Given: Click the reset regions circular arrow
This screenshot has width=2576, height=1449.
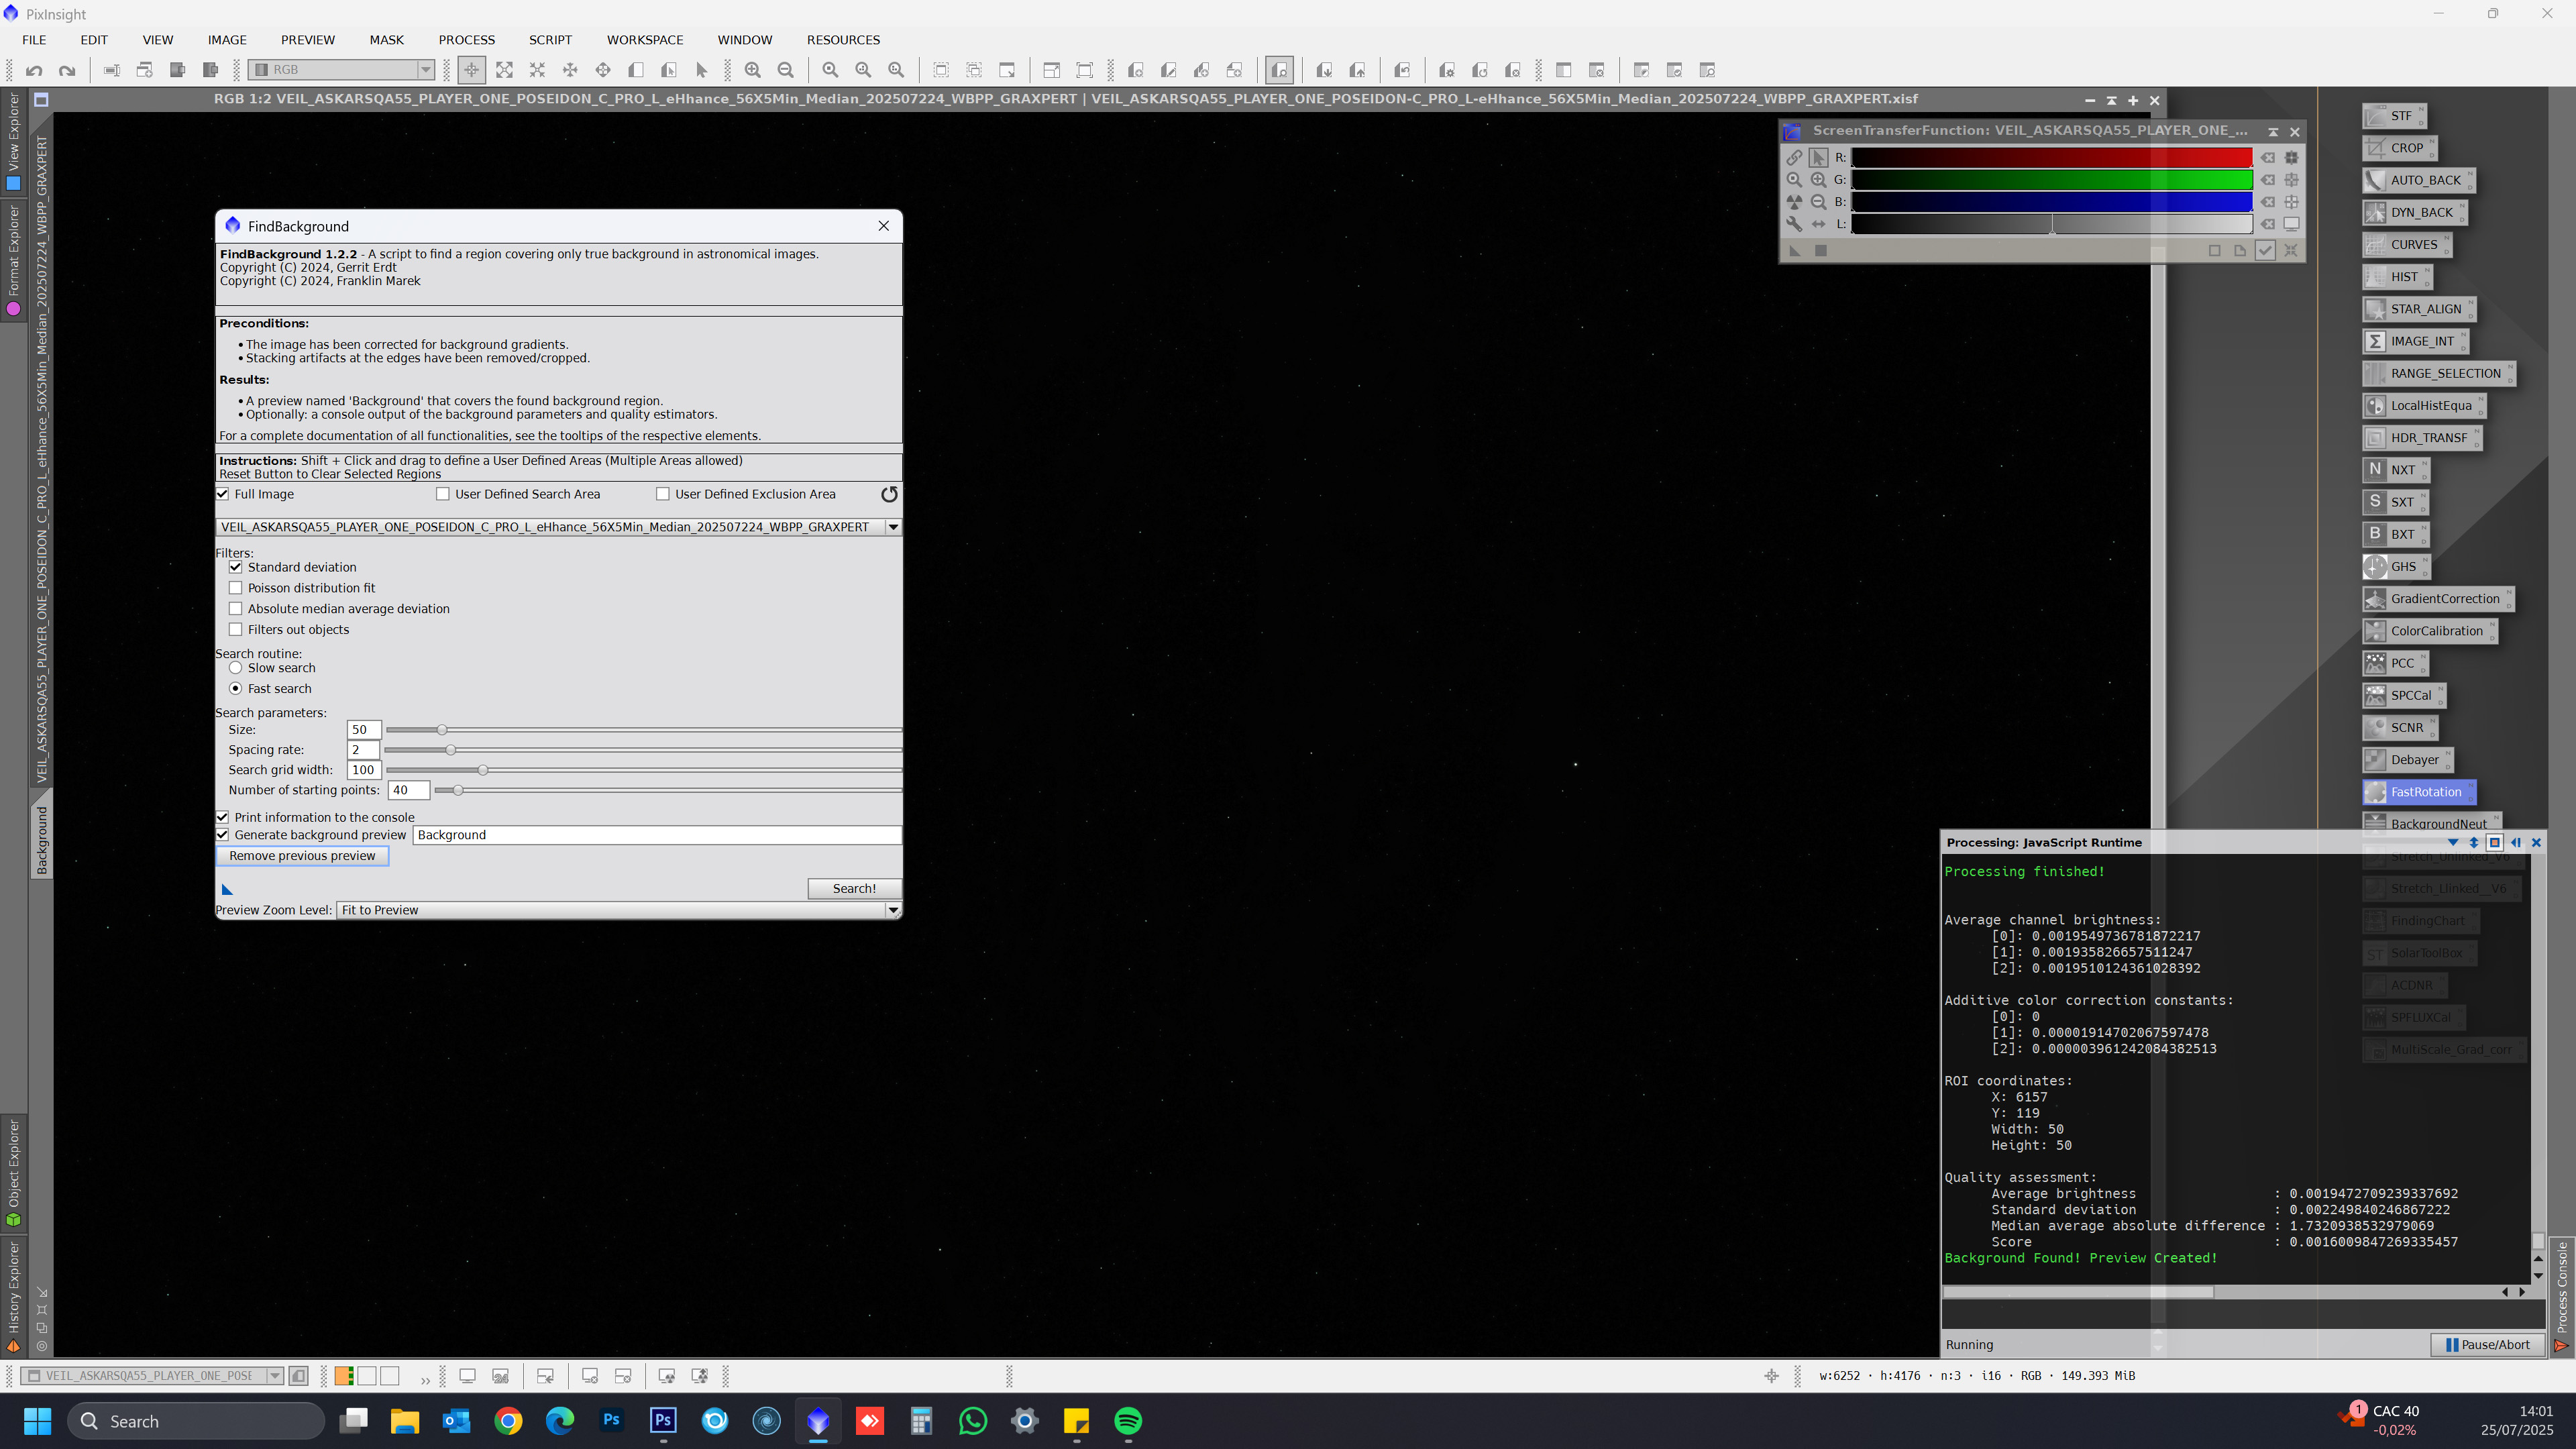Looking at the screenshot, I should (x=889, y=494).
